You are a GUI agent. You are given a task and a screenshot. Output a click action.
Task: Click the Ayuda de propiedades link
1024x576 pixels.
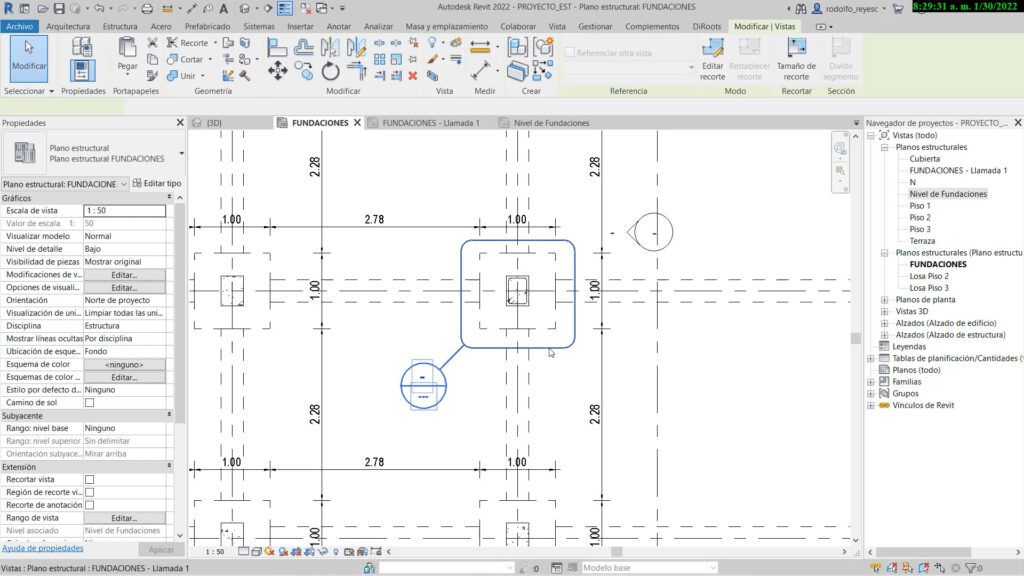pyautogui.click(x=42, y=548)
